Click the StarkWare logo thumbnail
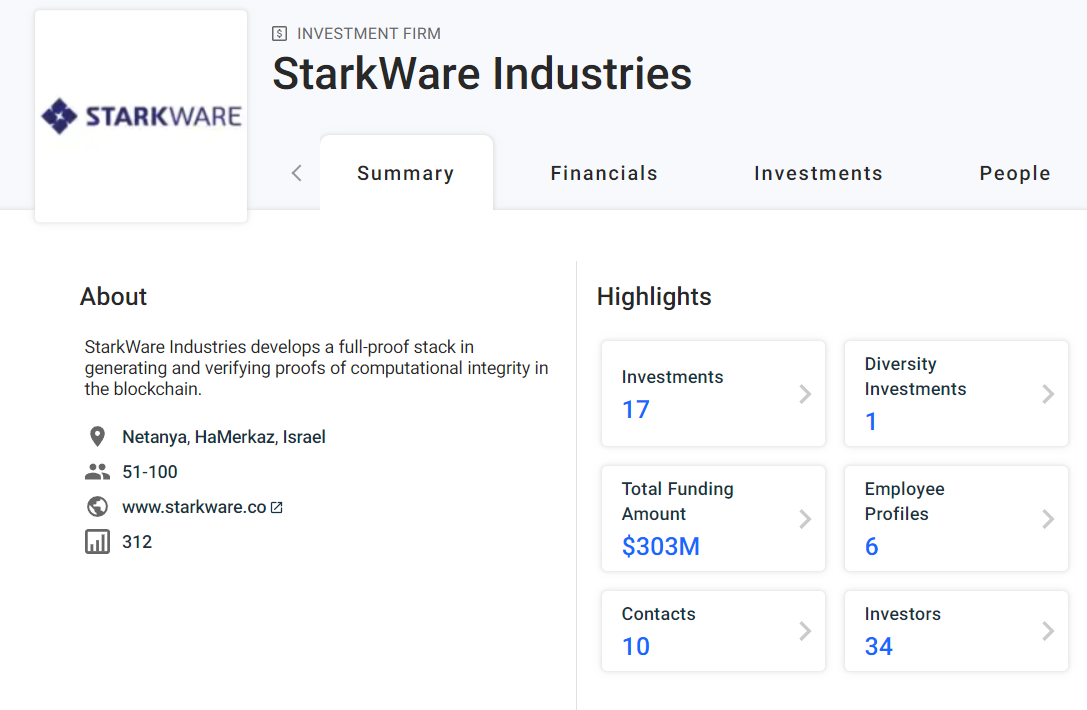Screen dimensions: 1087x710 [141, 116]
